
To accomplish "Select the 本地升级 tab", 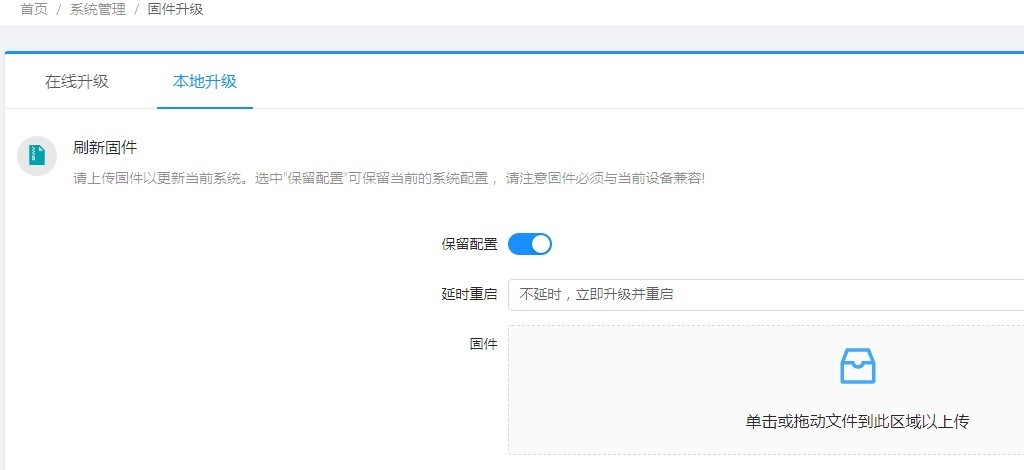I will [x=205, y=82].
